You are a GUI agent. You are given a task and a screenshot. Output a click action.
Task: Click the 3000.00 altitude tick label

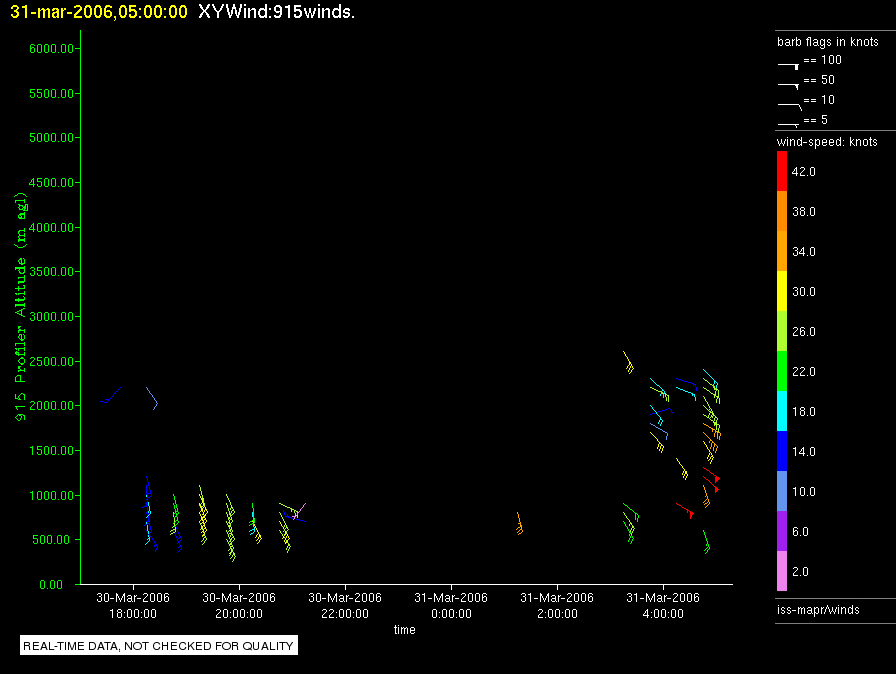pyautogui.click(x=51, y=316)
